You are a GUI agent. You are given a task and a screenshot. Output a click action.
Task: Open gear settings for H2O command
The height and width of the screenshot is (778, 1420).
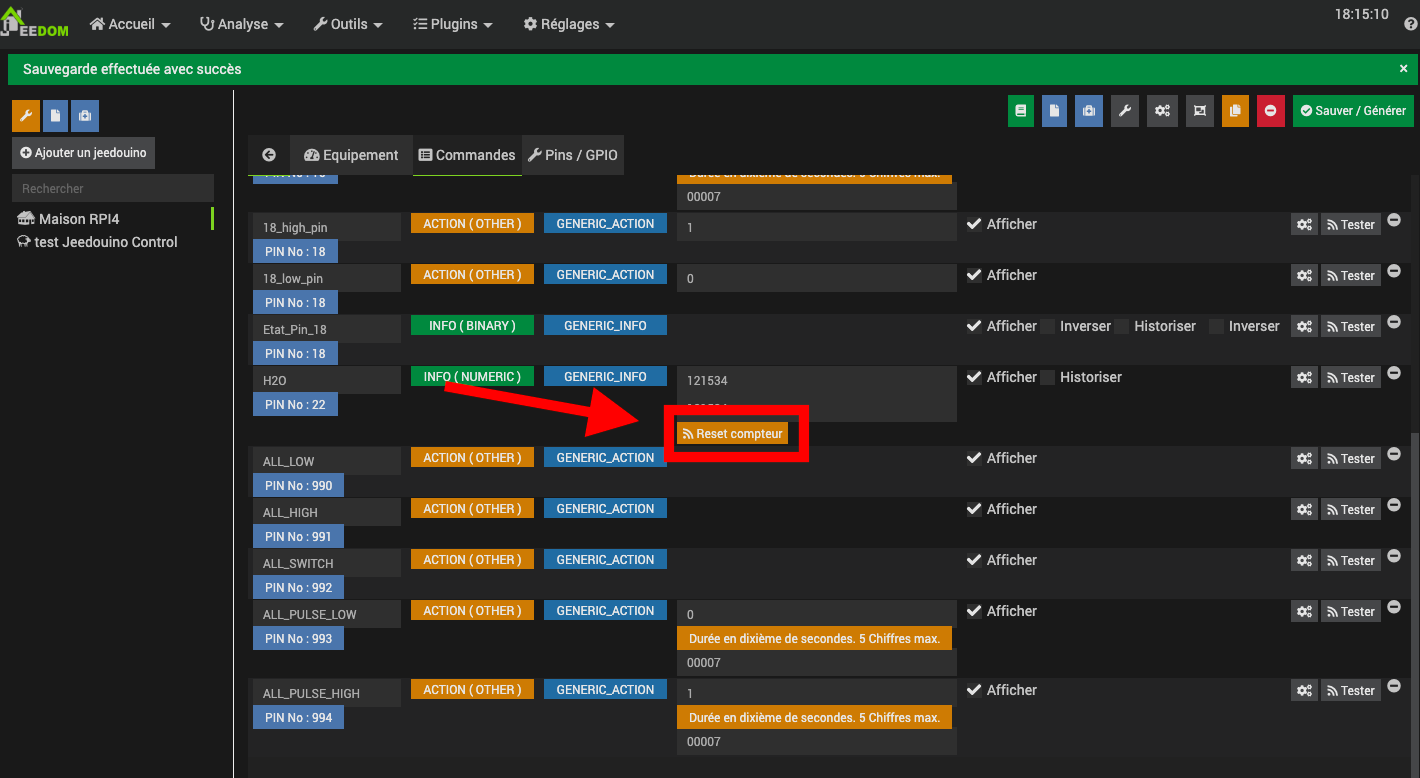pos(1304,378)
